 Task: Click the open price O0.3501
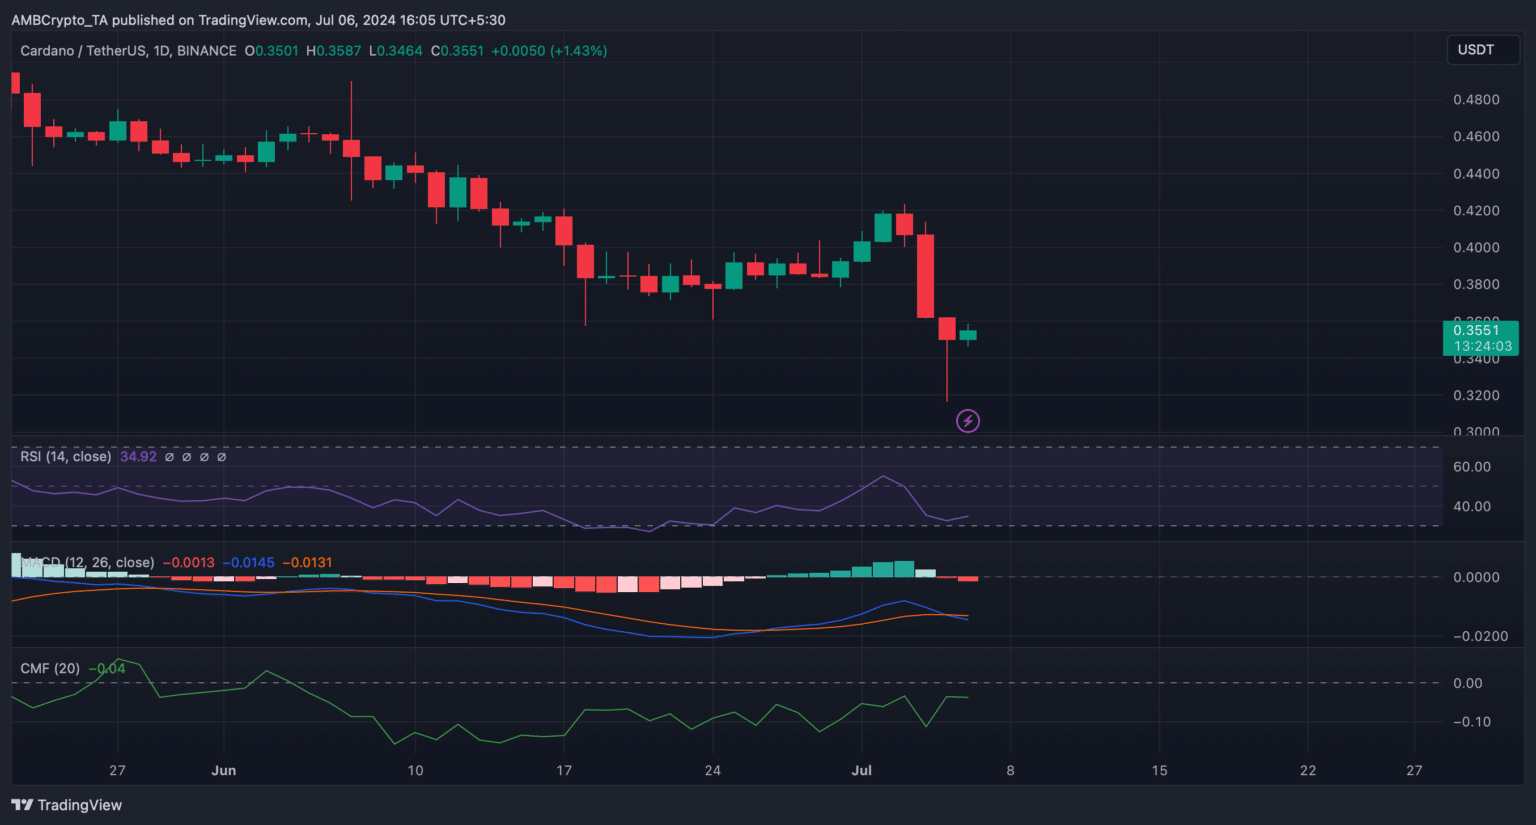pyautogui.click(x=272, y=51)
